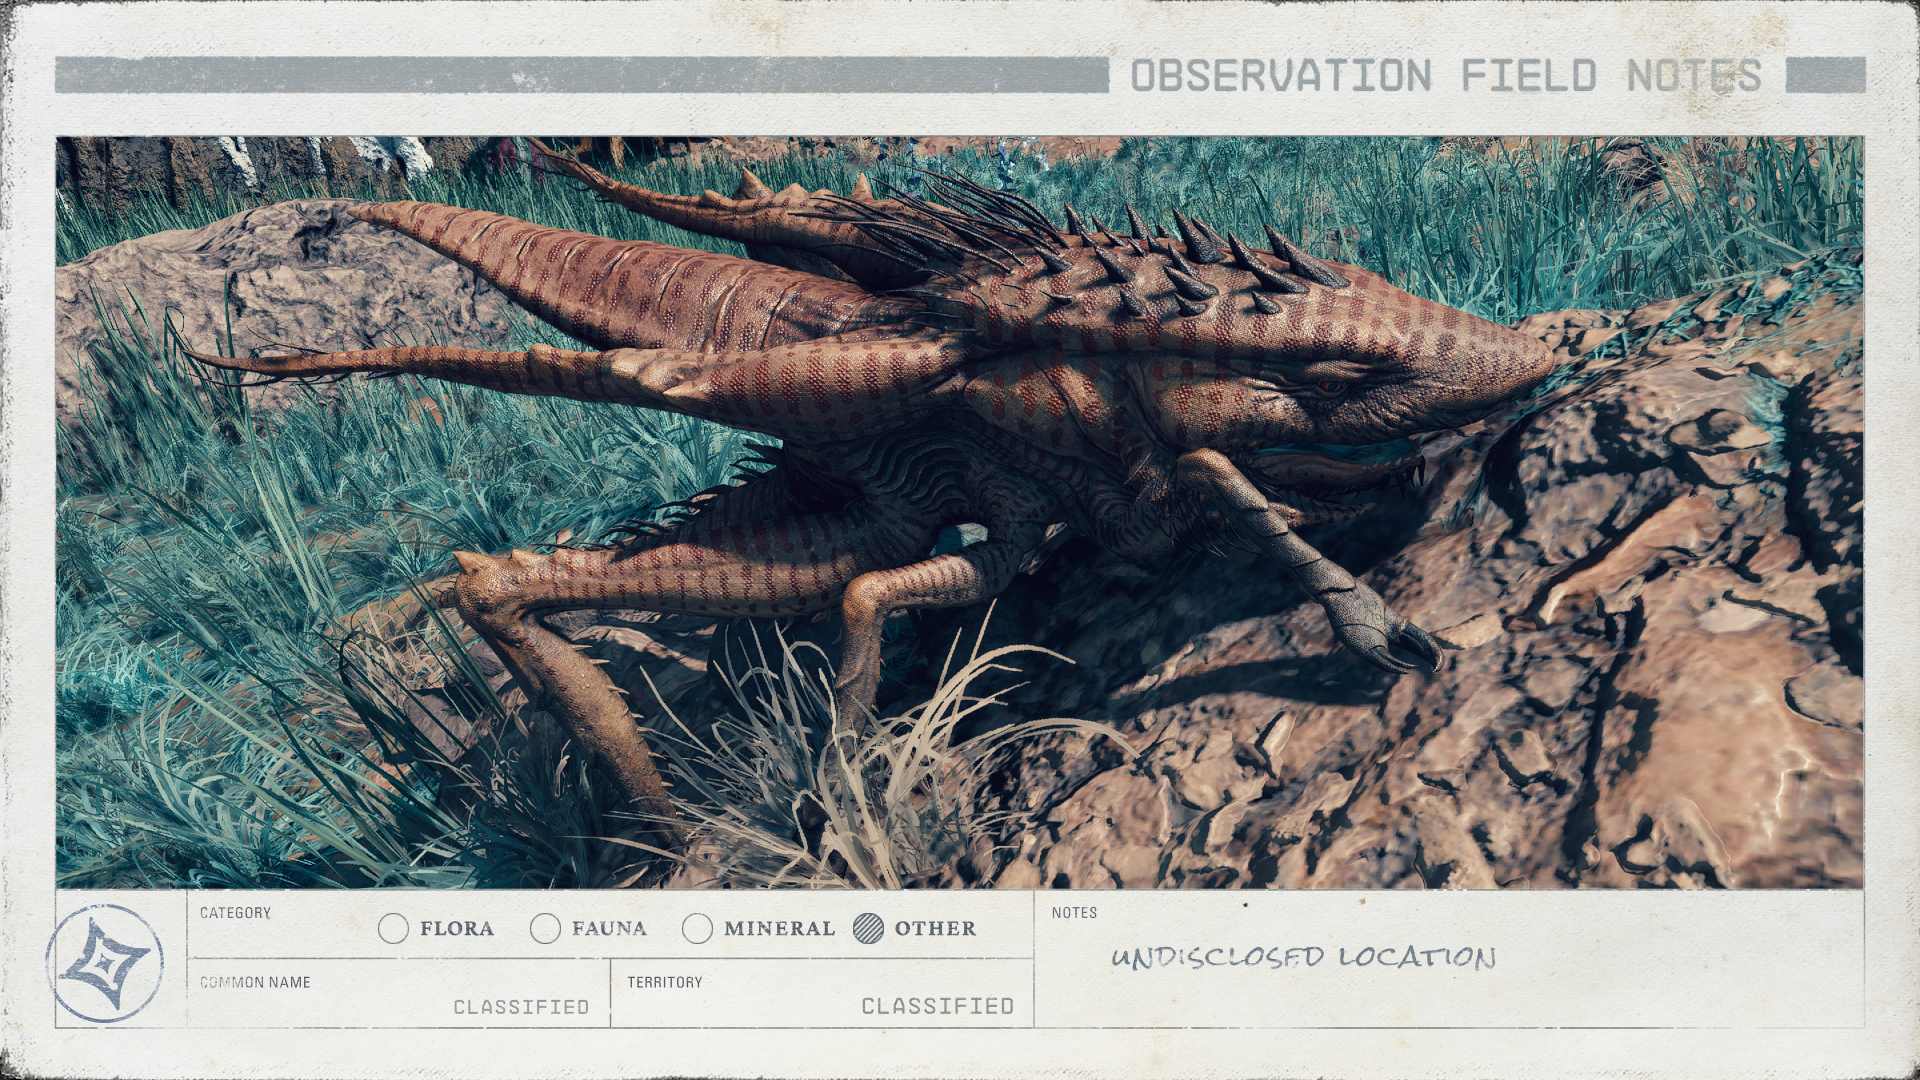
Task: Click the Notes section label
Action: tap(1074, 913)
